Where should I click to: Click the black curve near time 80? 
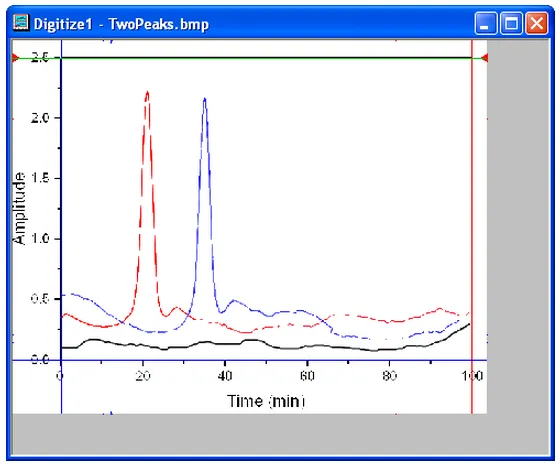coord(389,349)
